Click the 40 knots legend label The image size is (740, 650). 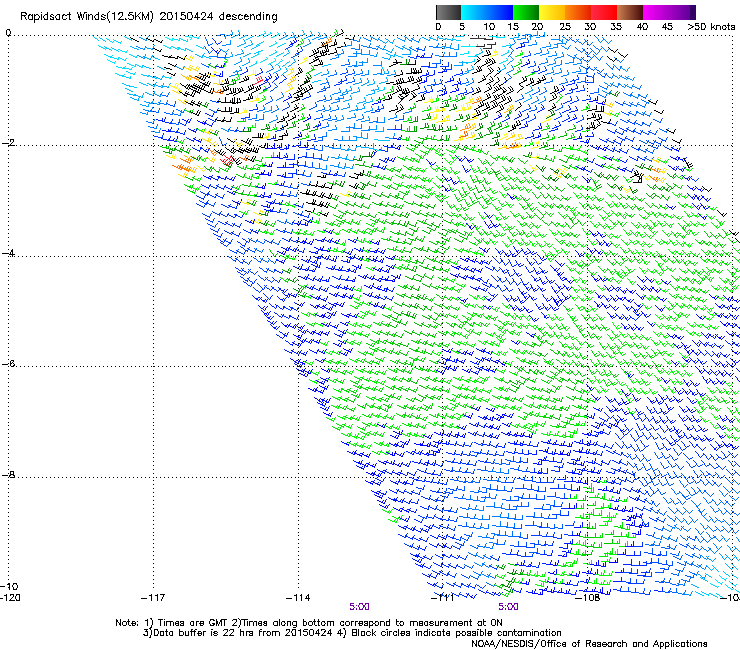(x=642, y=27)
